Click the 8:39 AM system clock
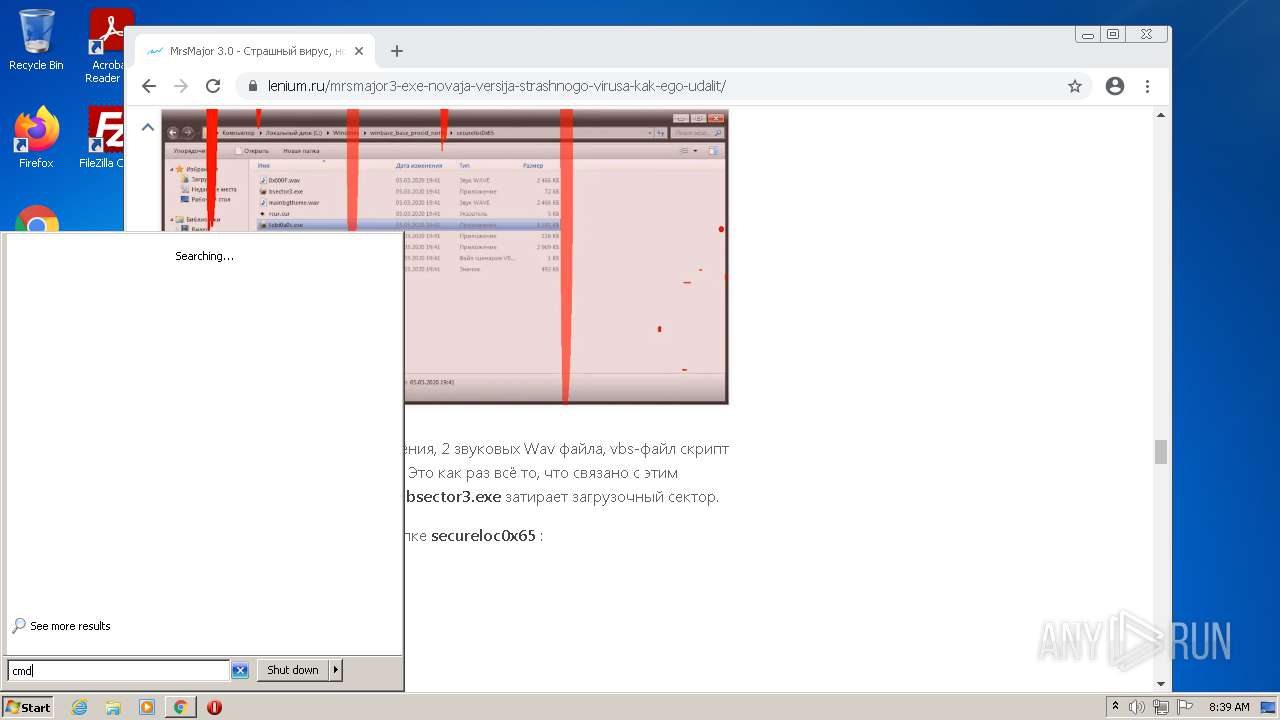Viewport: 1280px width, 720px height. pyautogui.click(x=1229, y=707)
